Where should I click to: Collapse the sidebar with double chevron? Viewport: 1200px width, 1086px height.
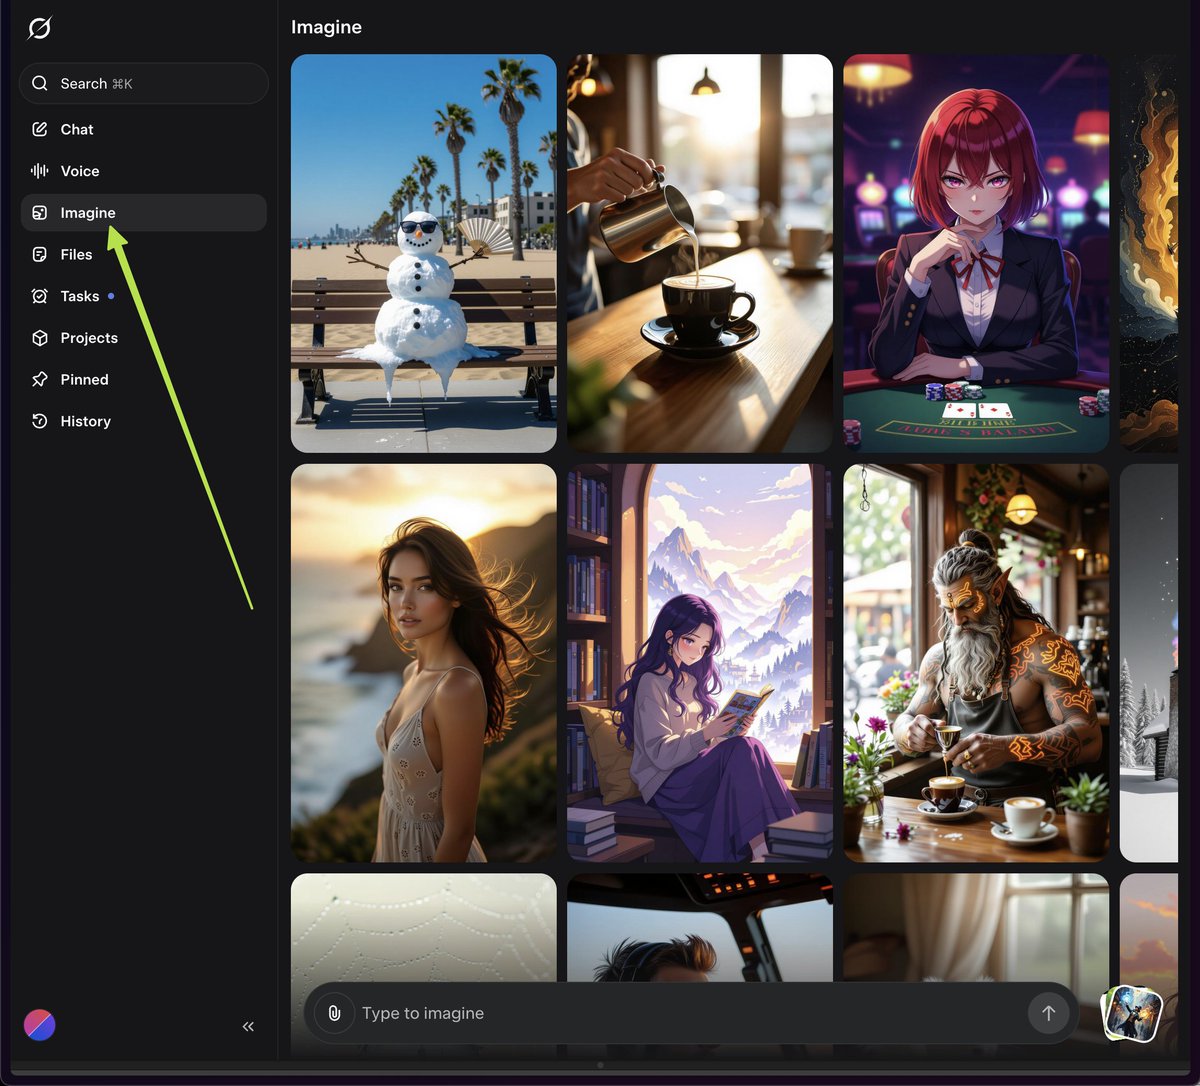[x=248, y=1026]
